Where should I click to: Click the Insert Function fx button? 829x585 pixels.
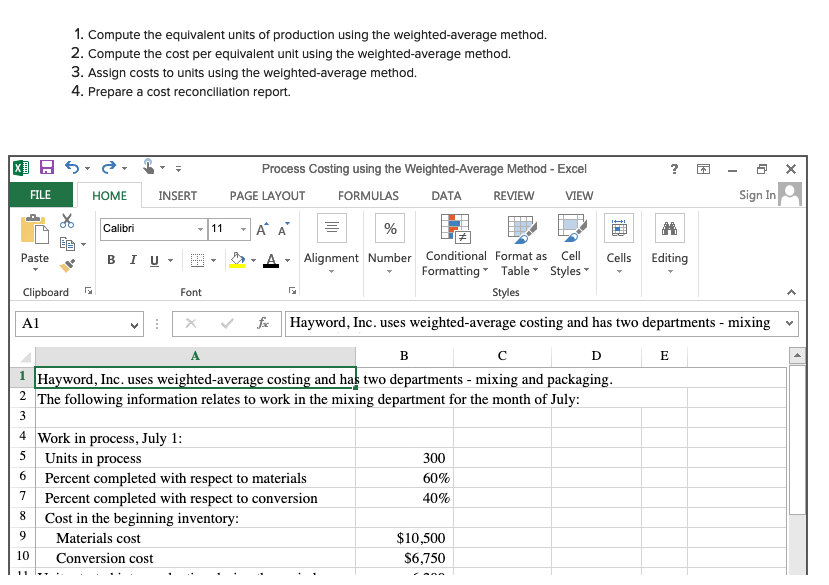[263, 323]
